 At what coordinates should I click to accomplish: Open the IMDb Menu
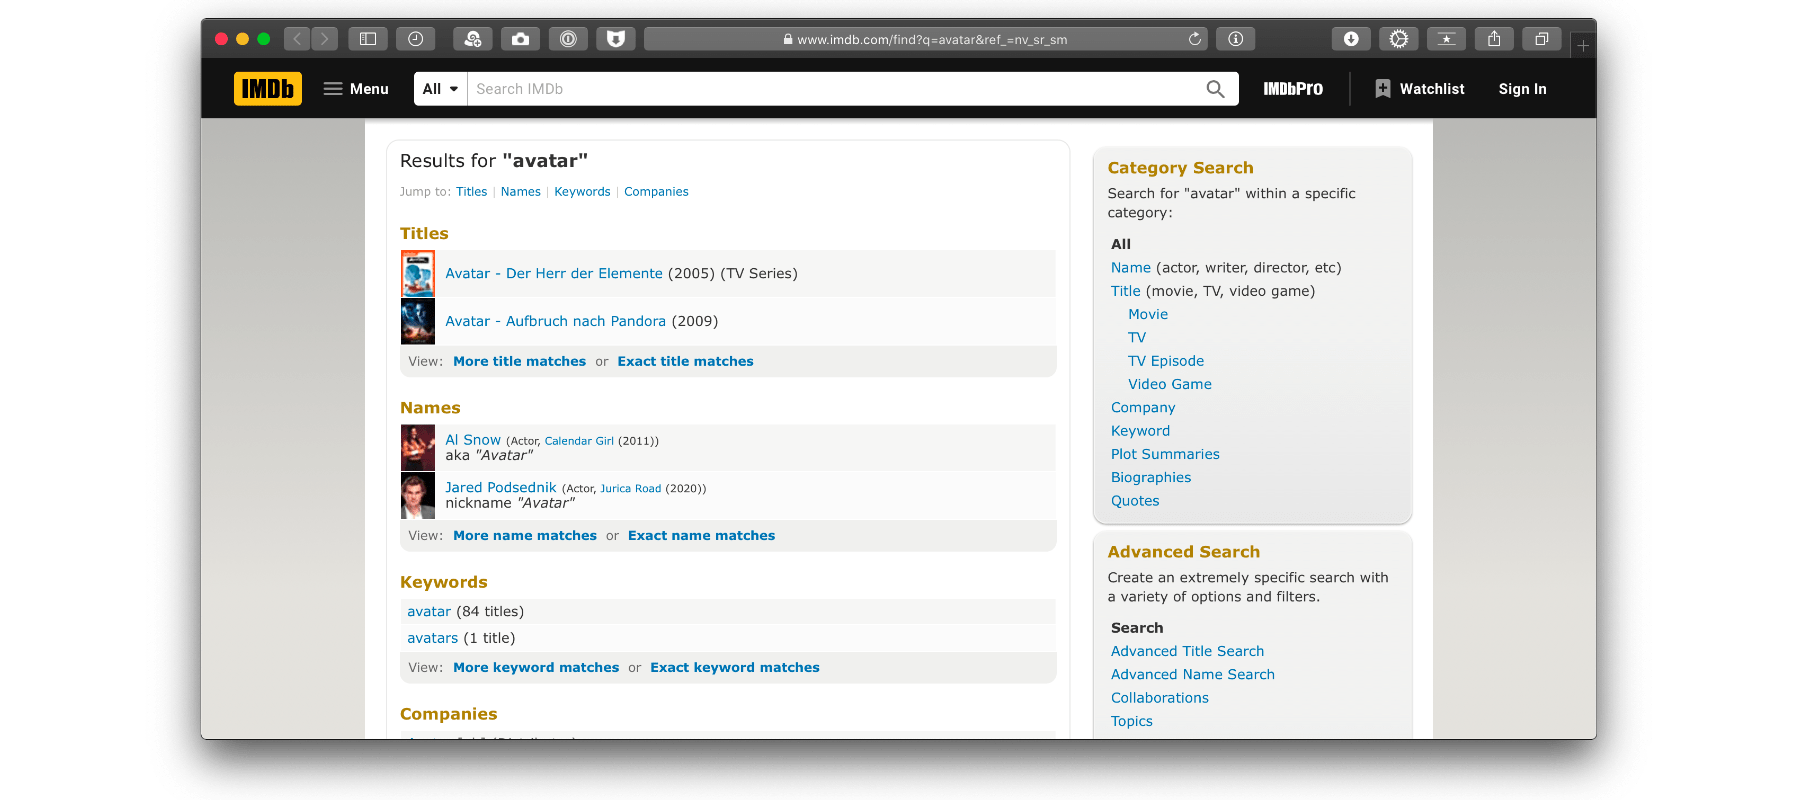point(356,89)
